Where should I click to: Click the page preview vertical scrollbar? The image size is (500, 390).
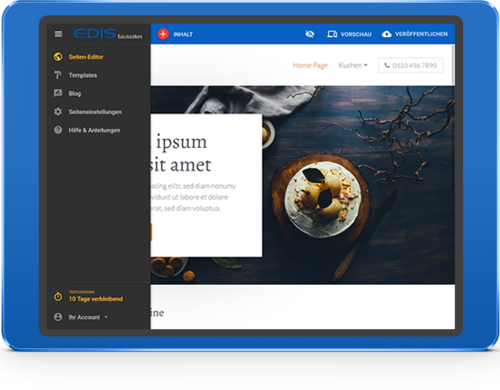click(453, 65)
